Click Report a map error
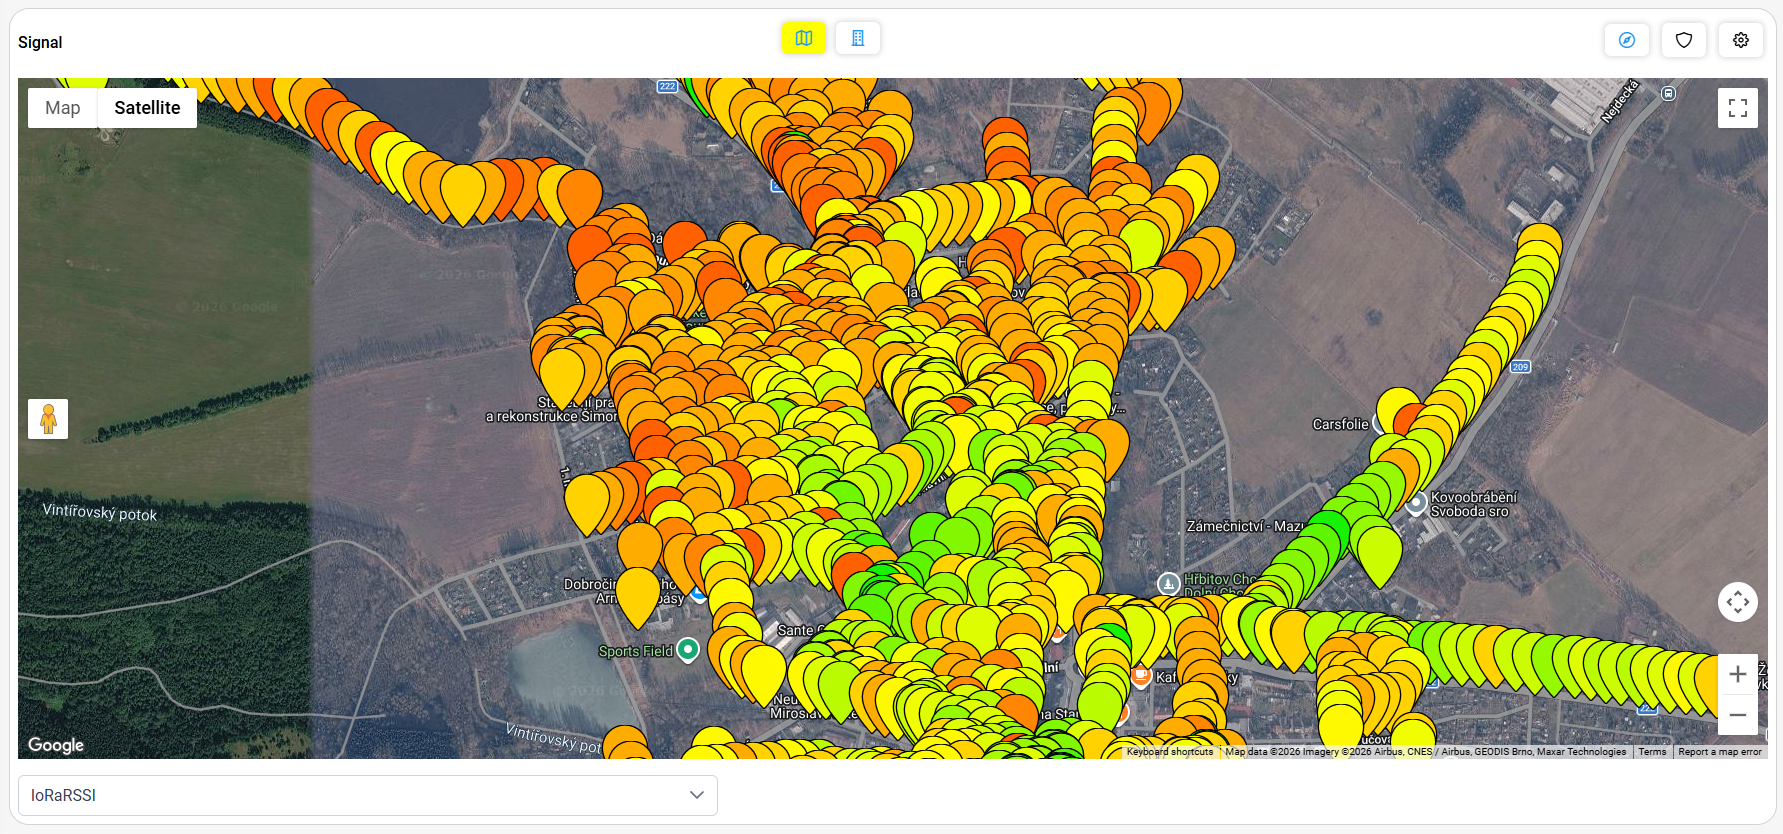The width and height of the screenshot is (1783, 834). click(x=1720, y=752)
